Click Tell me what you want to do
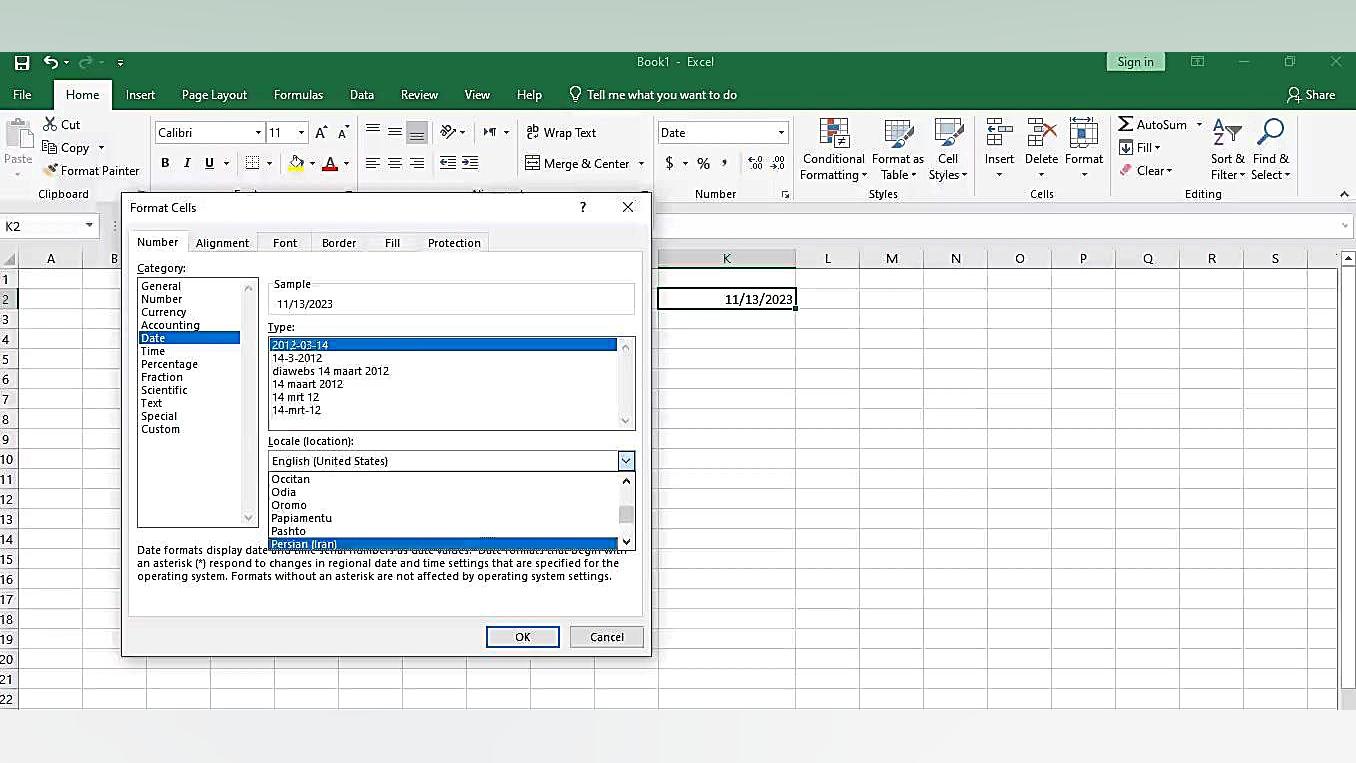 click(653, 95)
